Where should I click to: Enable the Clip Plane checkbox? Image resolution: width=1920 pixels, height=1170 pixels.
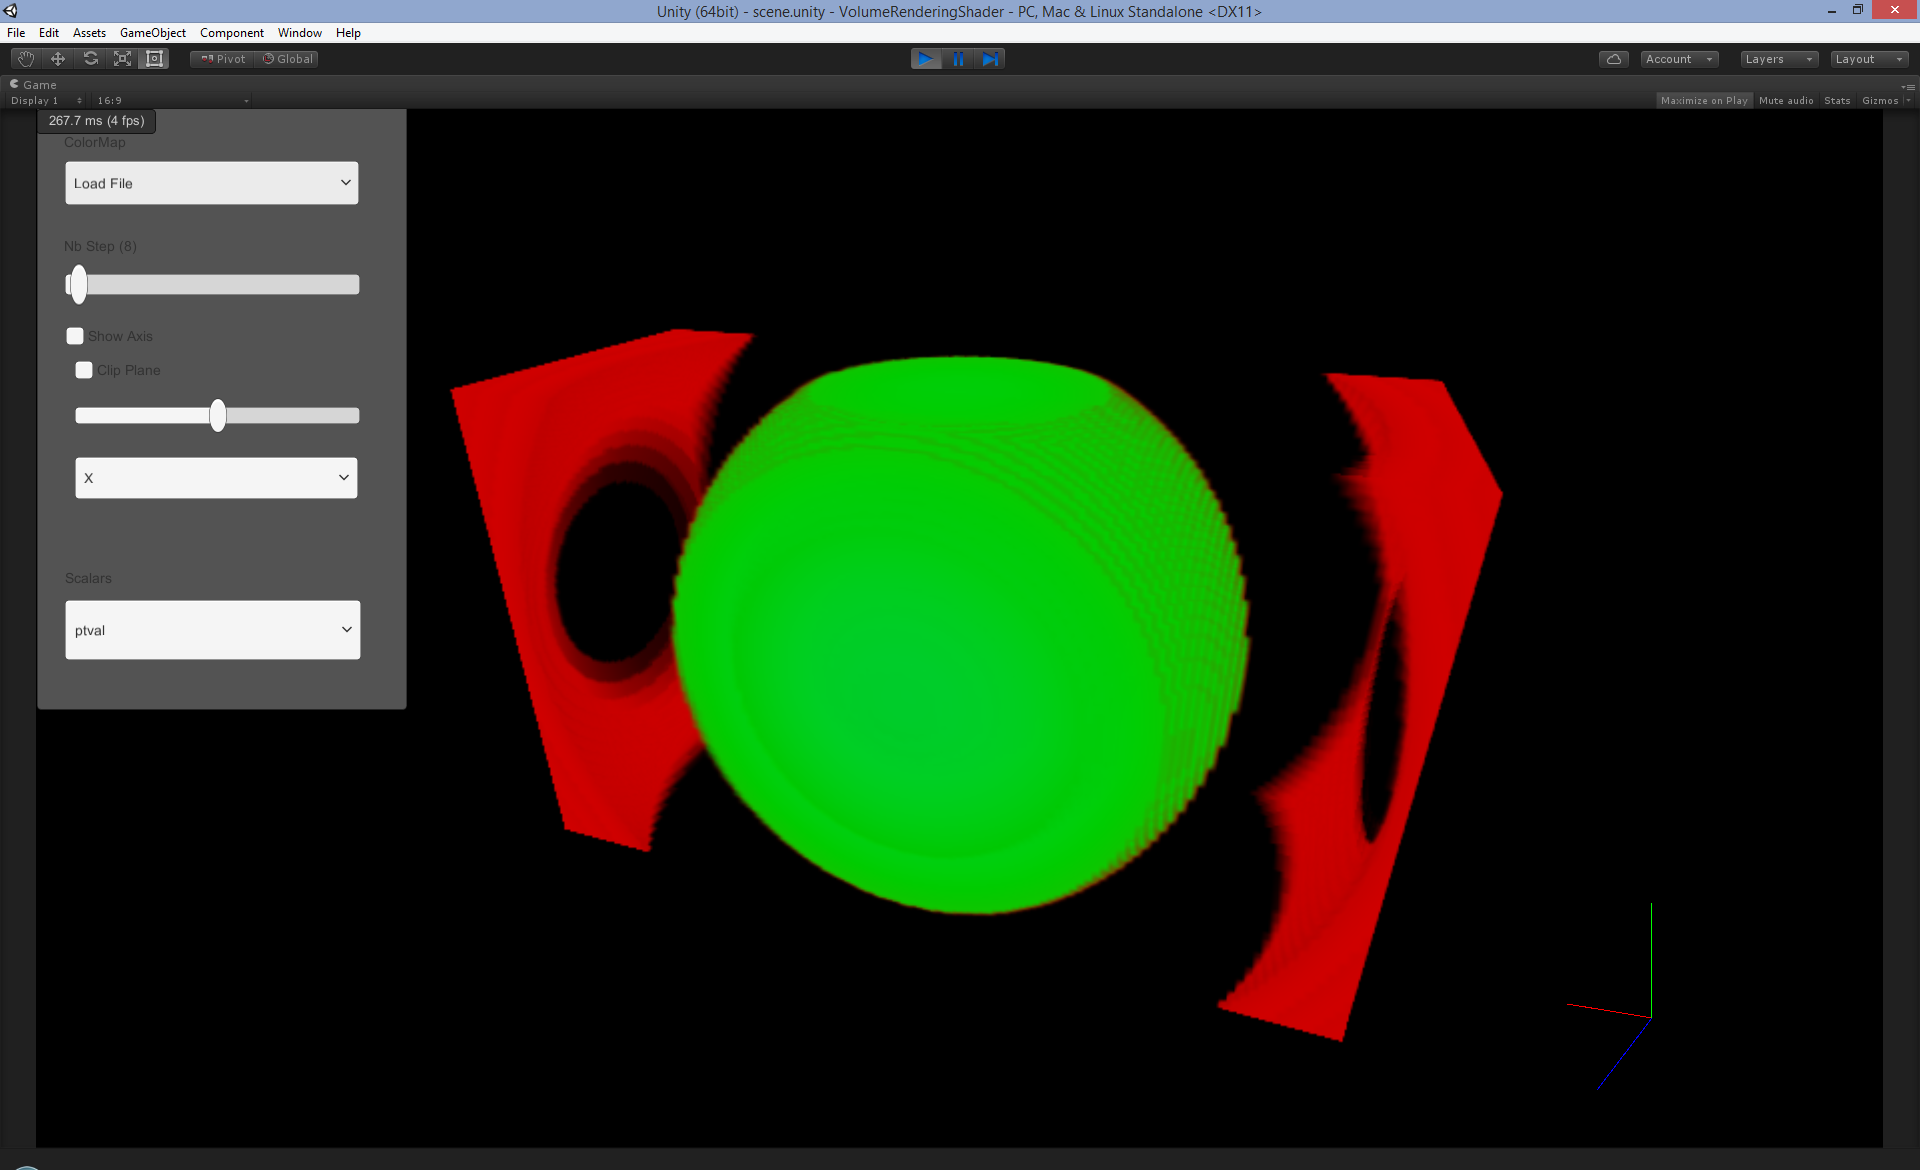84,370
